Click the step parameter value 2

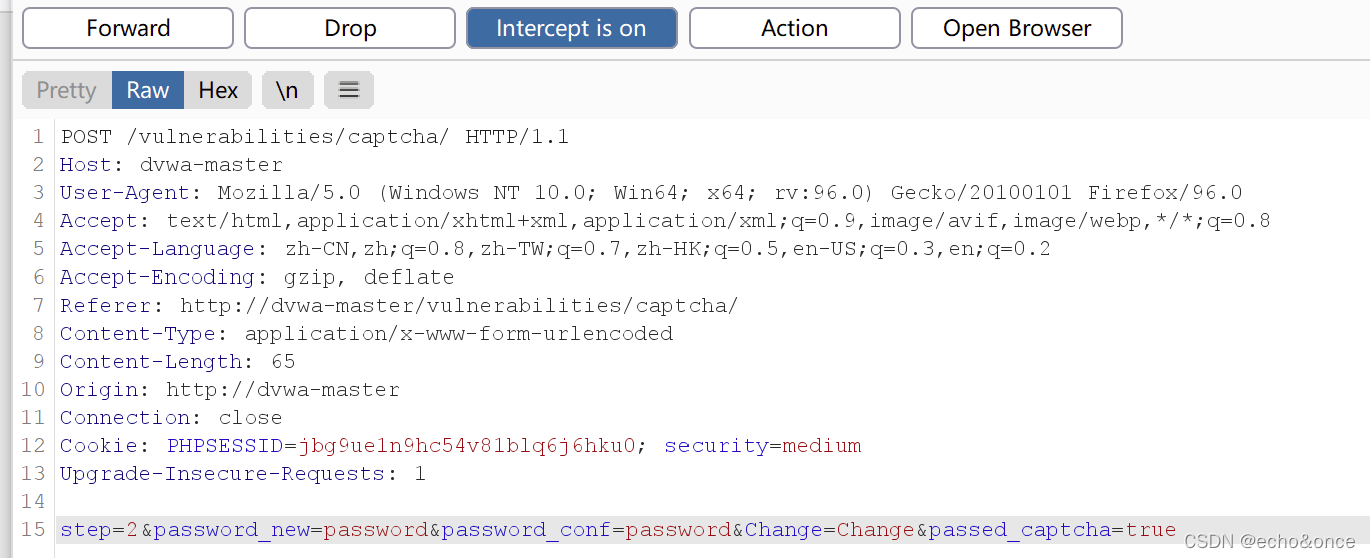point(132,529)
